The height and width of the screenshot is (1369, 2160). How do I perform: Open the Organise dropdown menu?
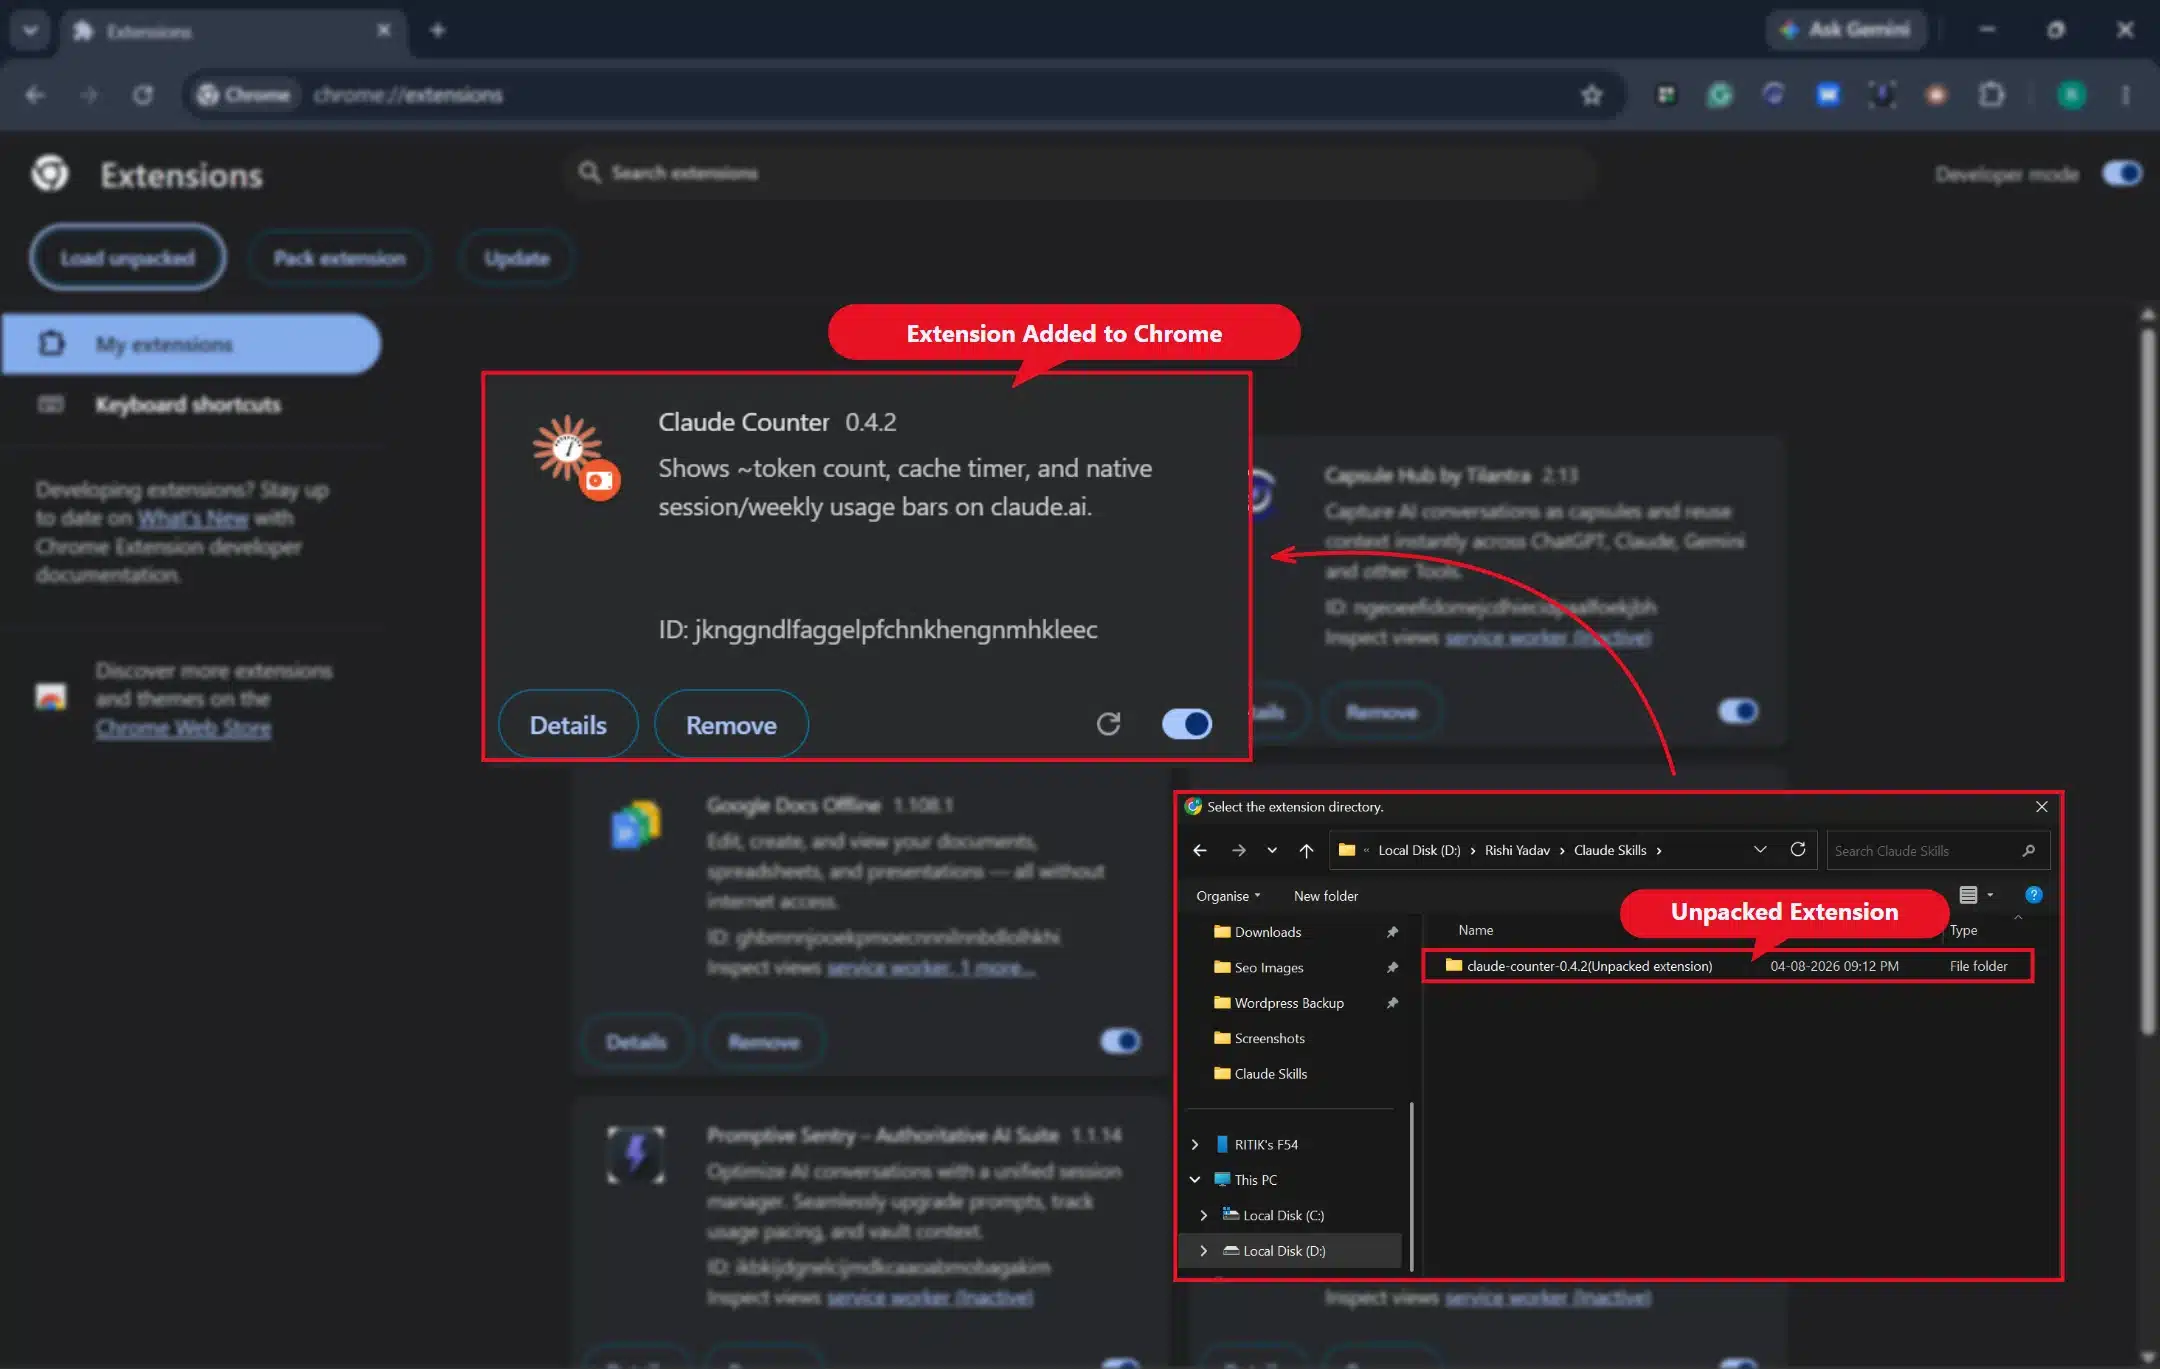[1228, 896]
